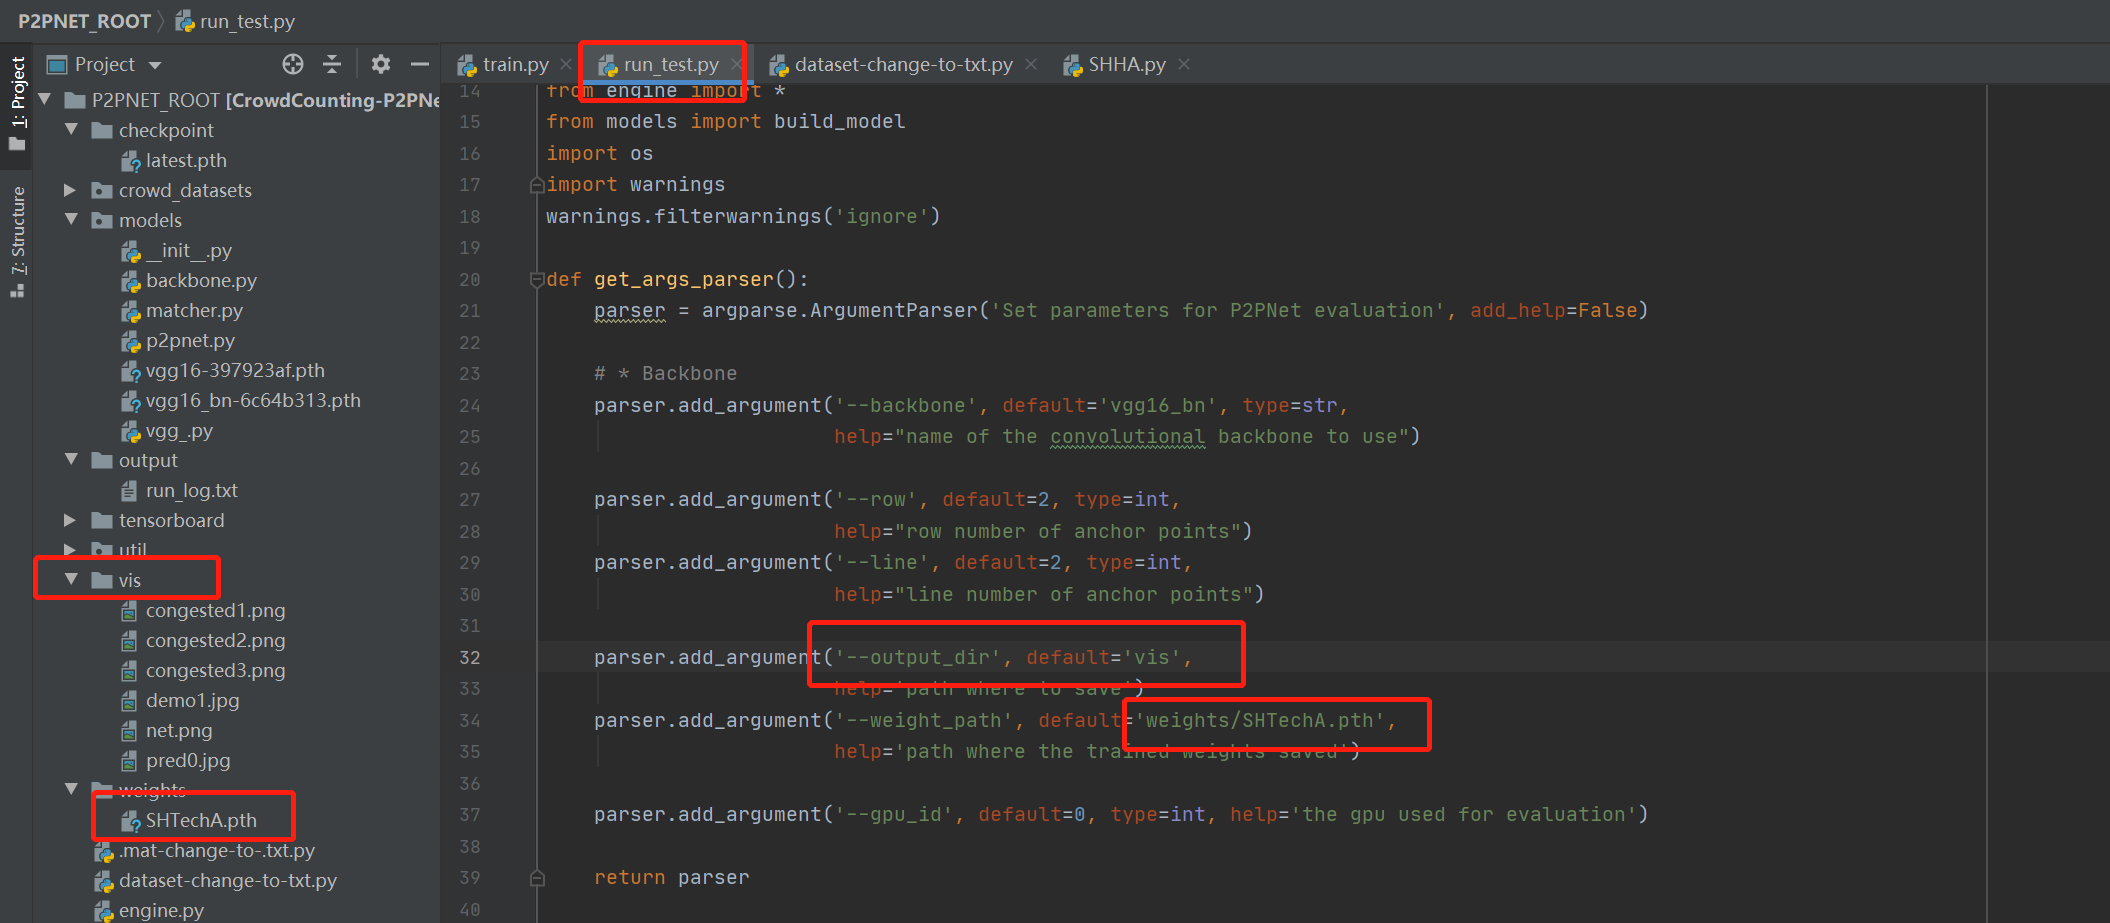Select __init__.py file icon
The height and width of the screenshot is (923, 2110).
coord(130,251)
